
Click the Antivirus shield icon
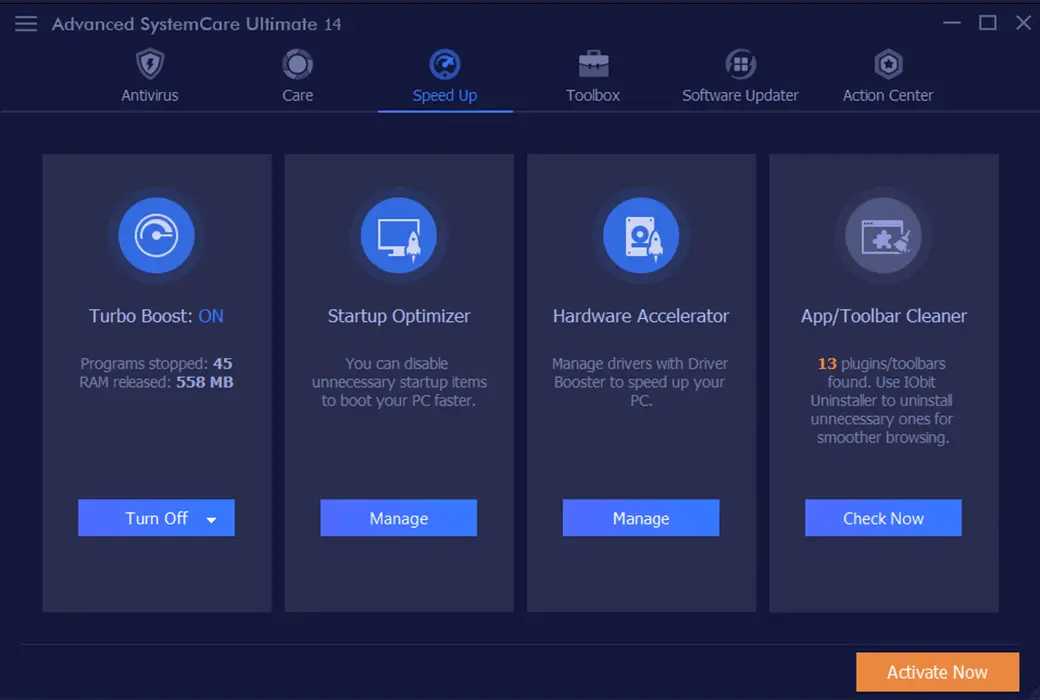pos(150,64)
